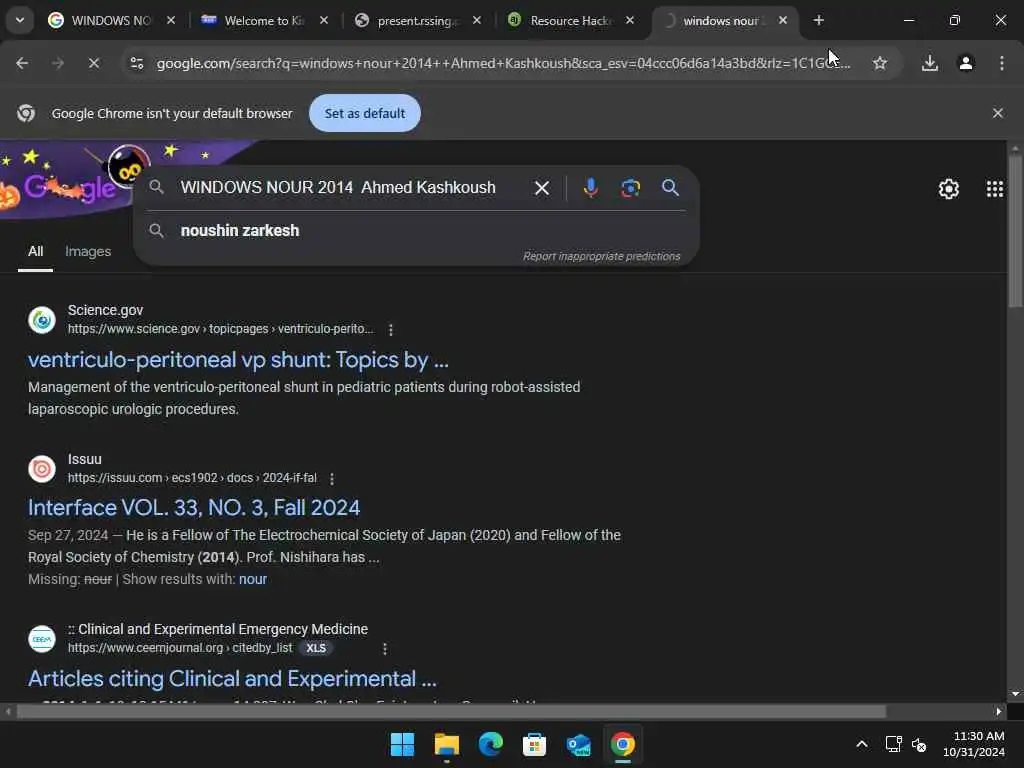The height and width of the screenshot is (768, 1024).
Task: Close the Resource Hacker tab
Action: (x=630, y=20)
